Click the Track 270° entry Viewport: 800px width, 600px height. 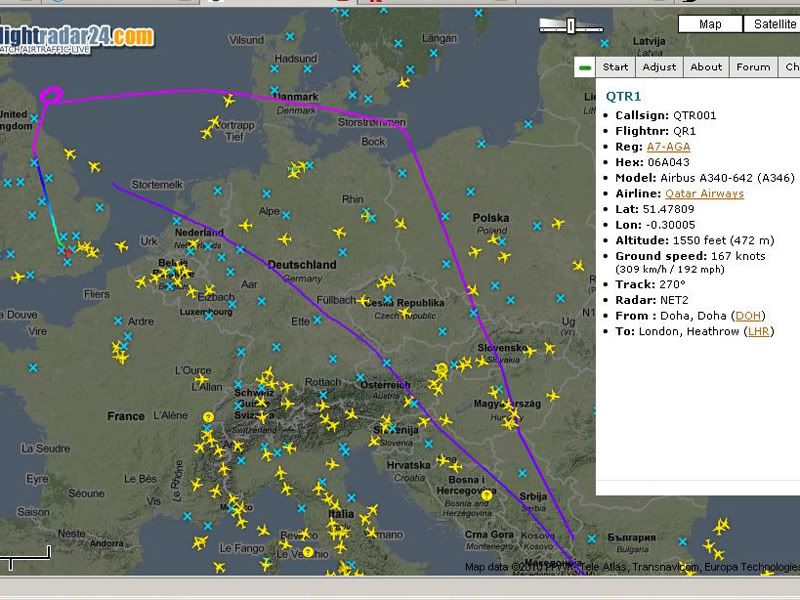(x=651, y=284)
